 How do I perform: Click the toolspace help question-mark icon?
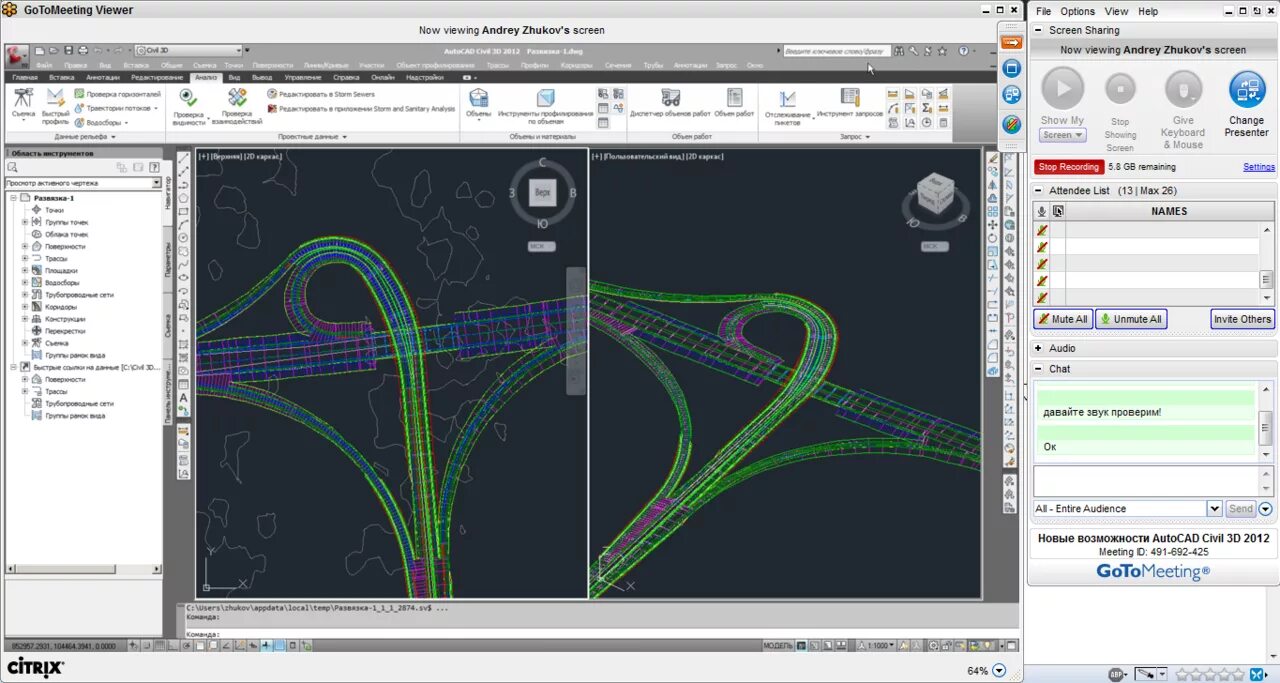[x=154, y=168]
